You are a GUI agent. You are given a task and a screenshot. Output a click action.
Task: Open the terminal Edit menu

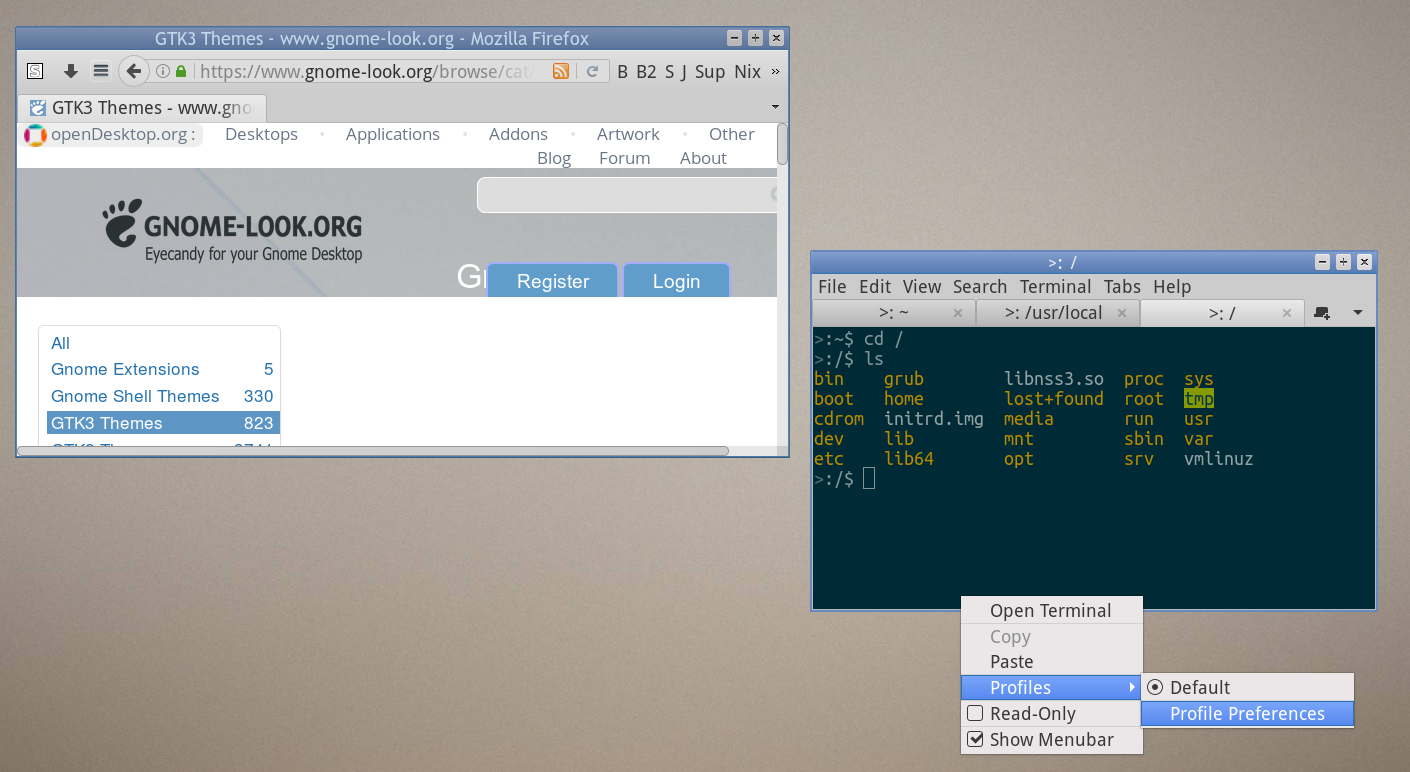point(875,287)
